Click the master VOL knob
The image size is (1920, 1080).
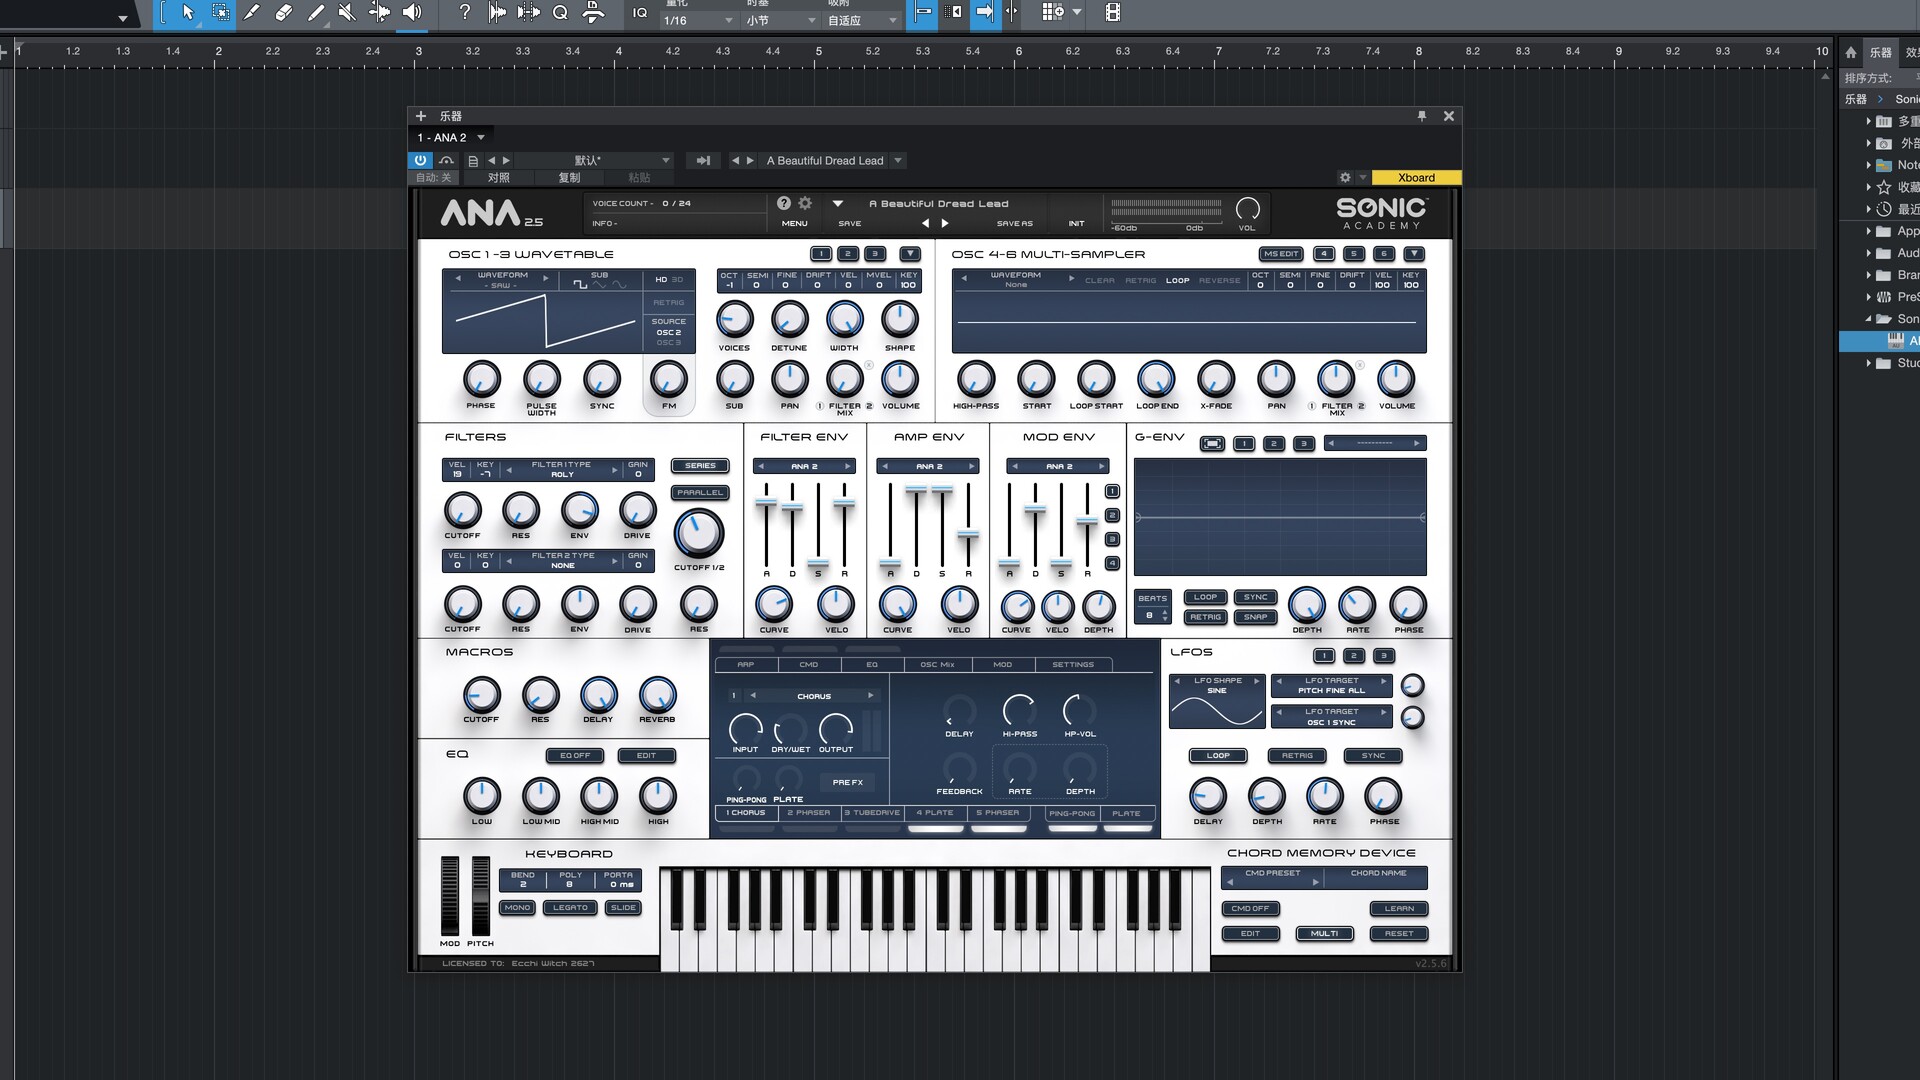point(1247,208)
